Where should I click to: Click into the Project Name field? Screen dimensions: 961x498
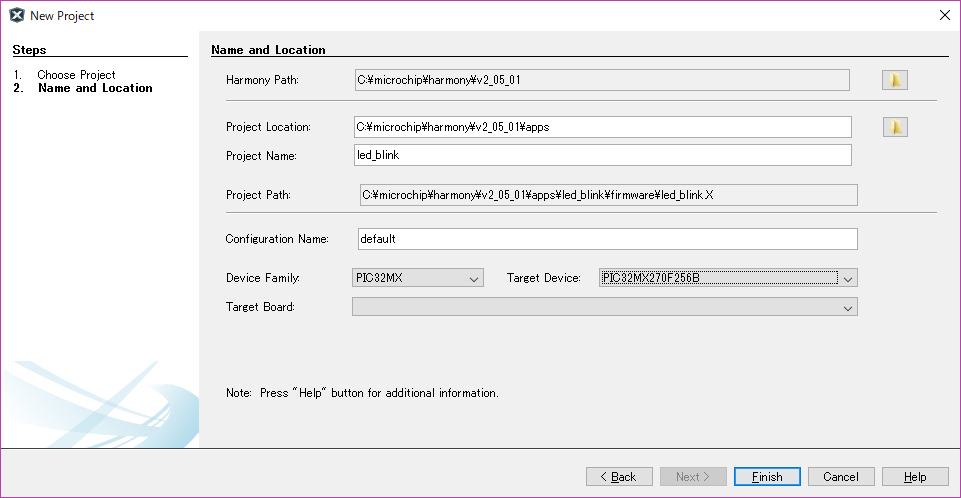point(603,155)
